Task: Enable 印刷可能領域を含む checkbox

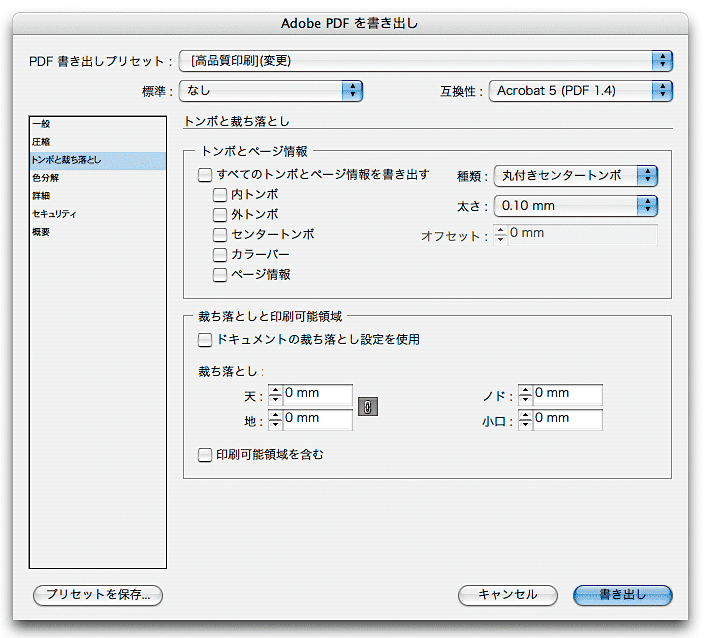Action: click(205, 455)
